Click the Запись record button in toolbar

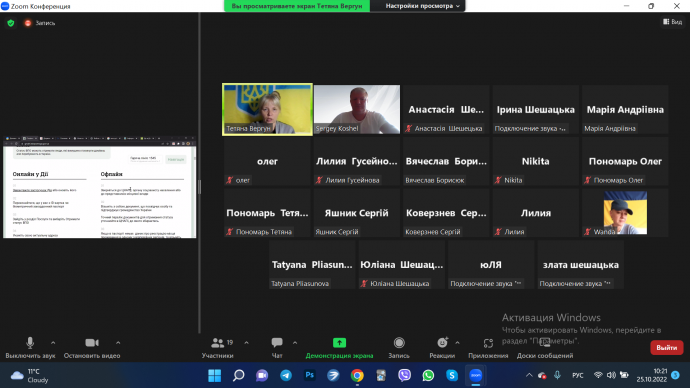(399, 348)
